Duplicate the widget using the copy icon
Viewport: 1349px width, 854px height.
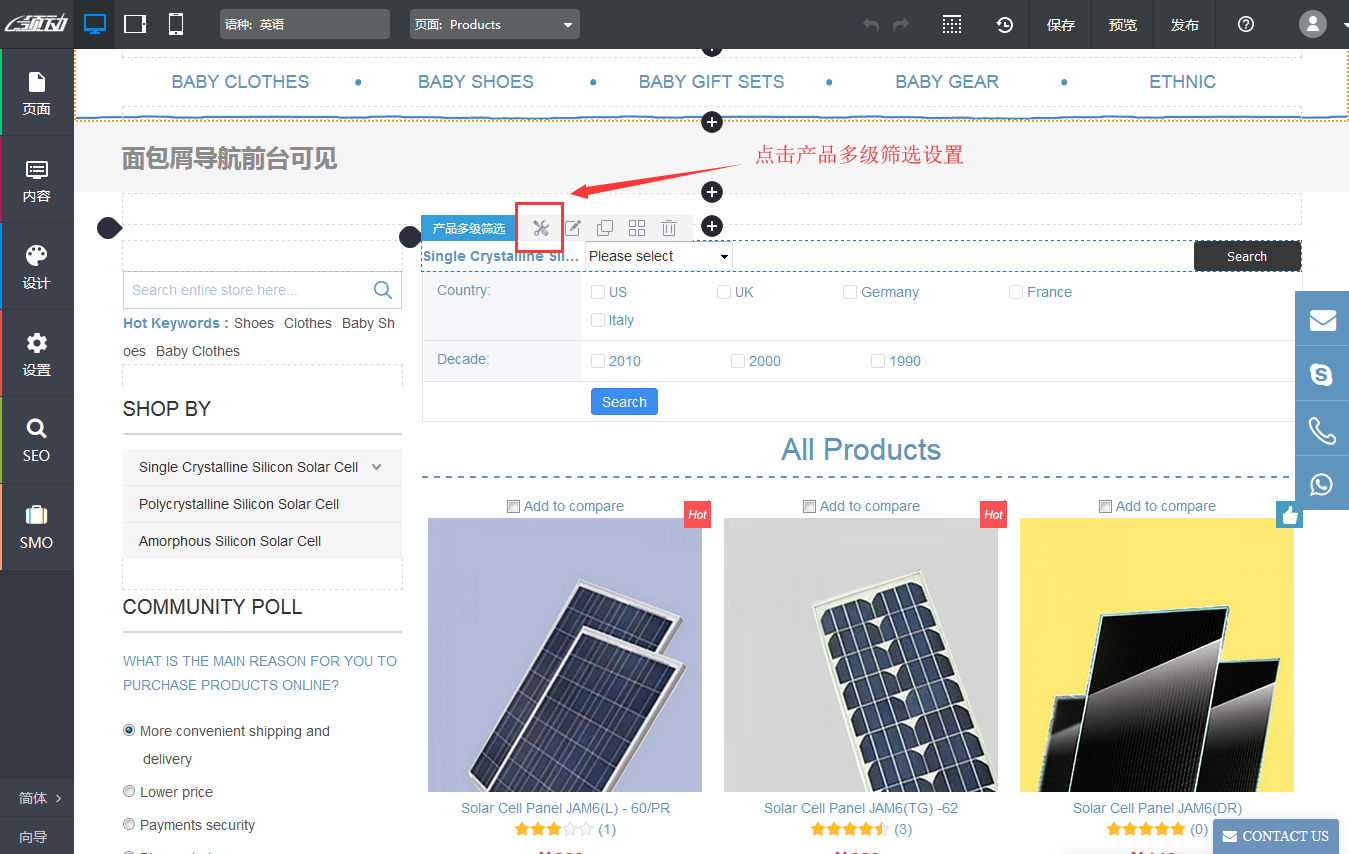click(x=604, y=228)
